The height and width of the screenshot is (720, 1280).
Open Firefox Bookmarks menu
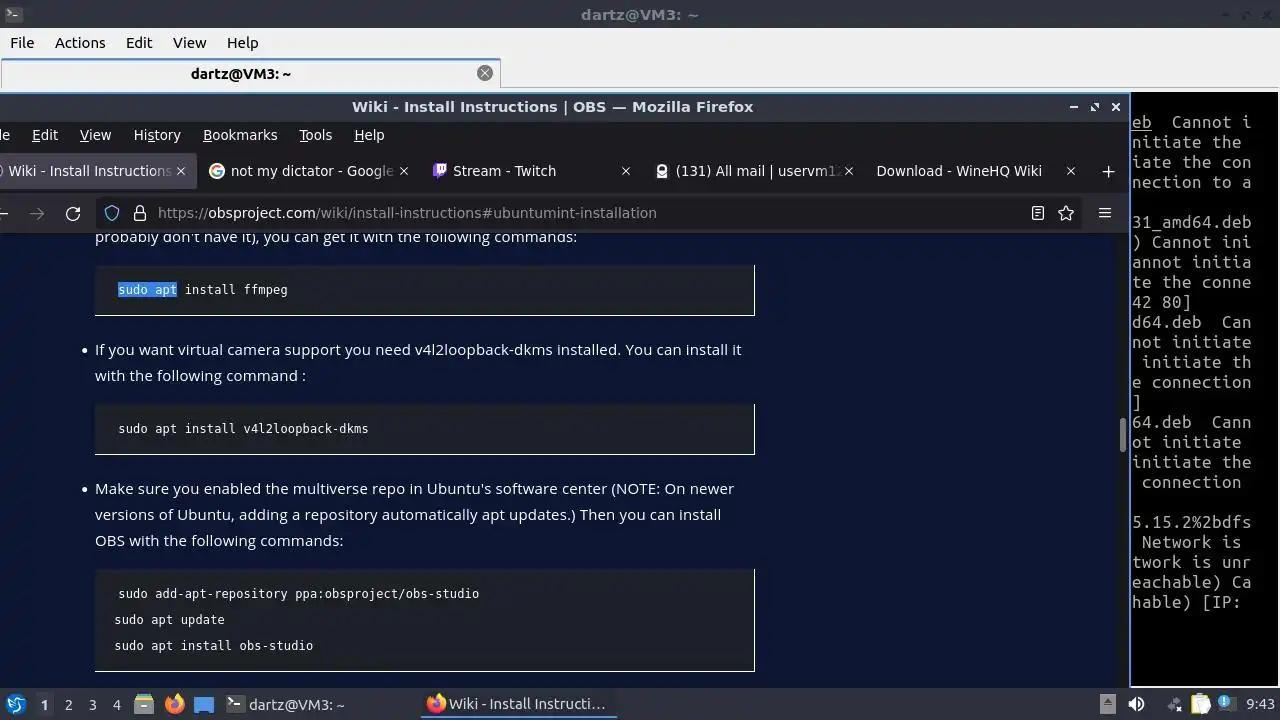tap(240, 135)
